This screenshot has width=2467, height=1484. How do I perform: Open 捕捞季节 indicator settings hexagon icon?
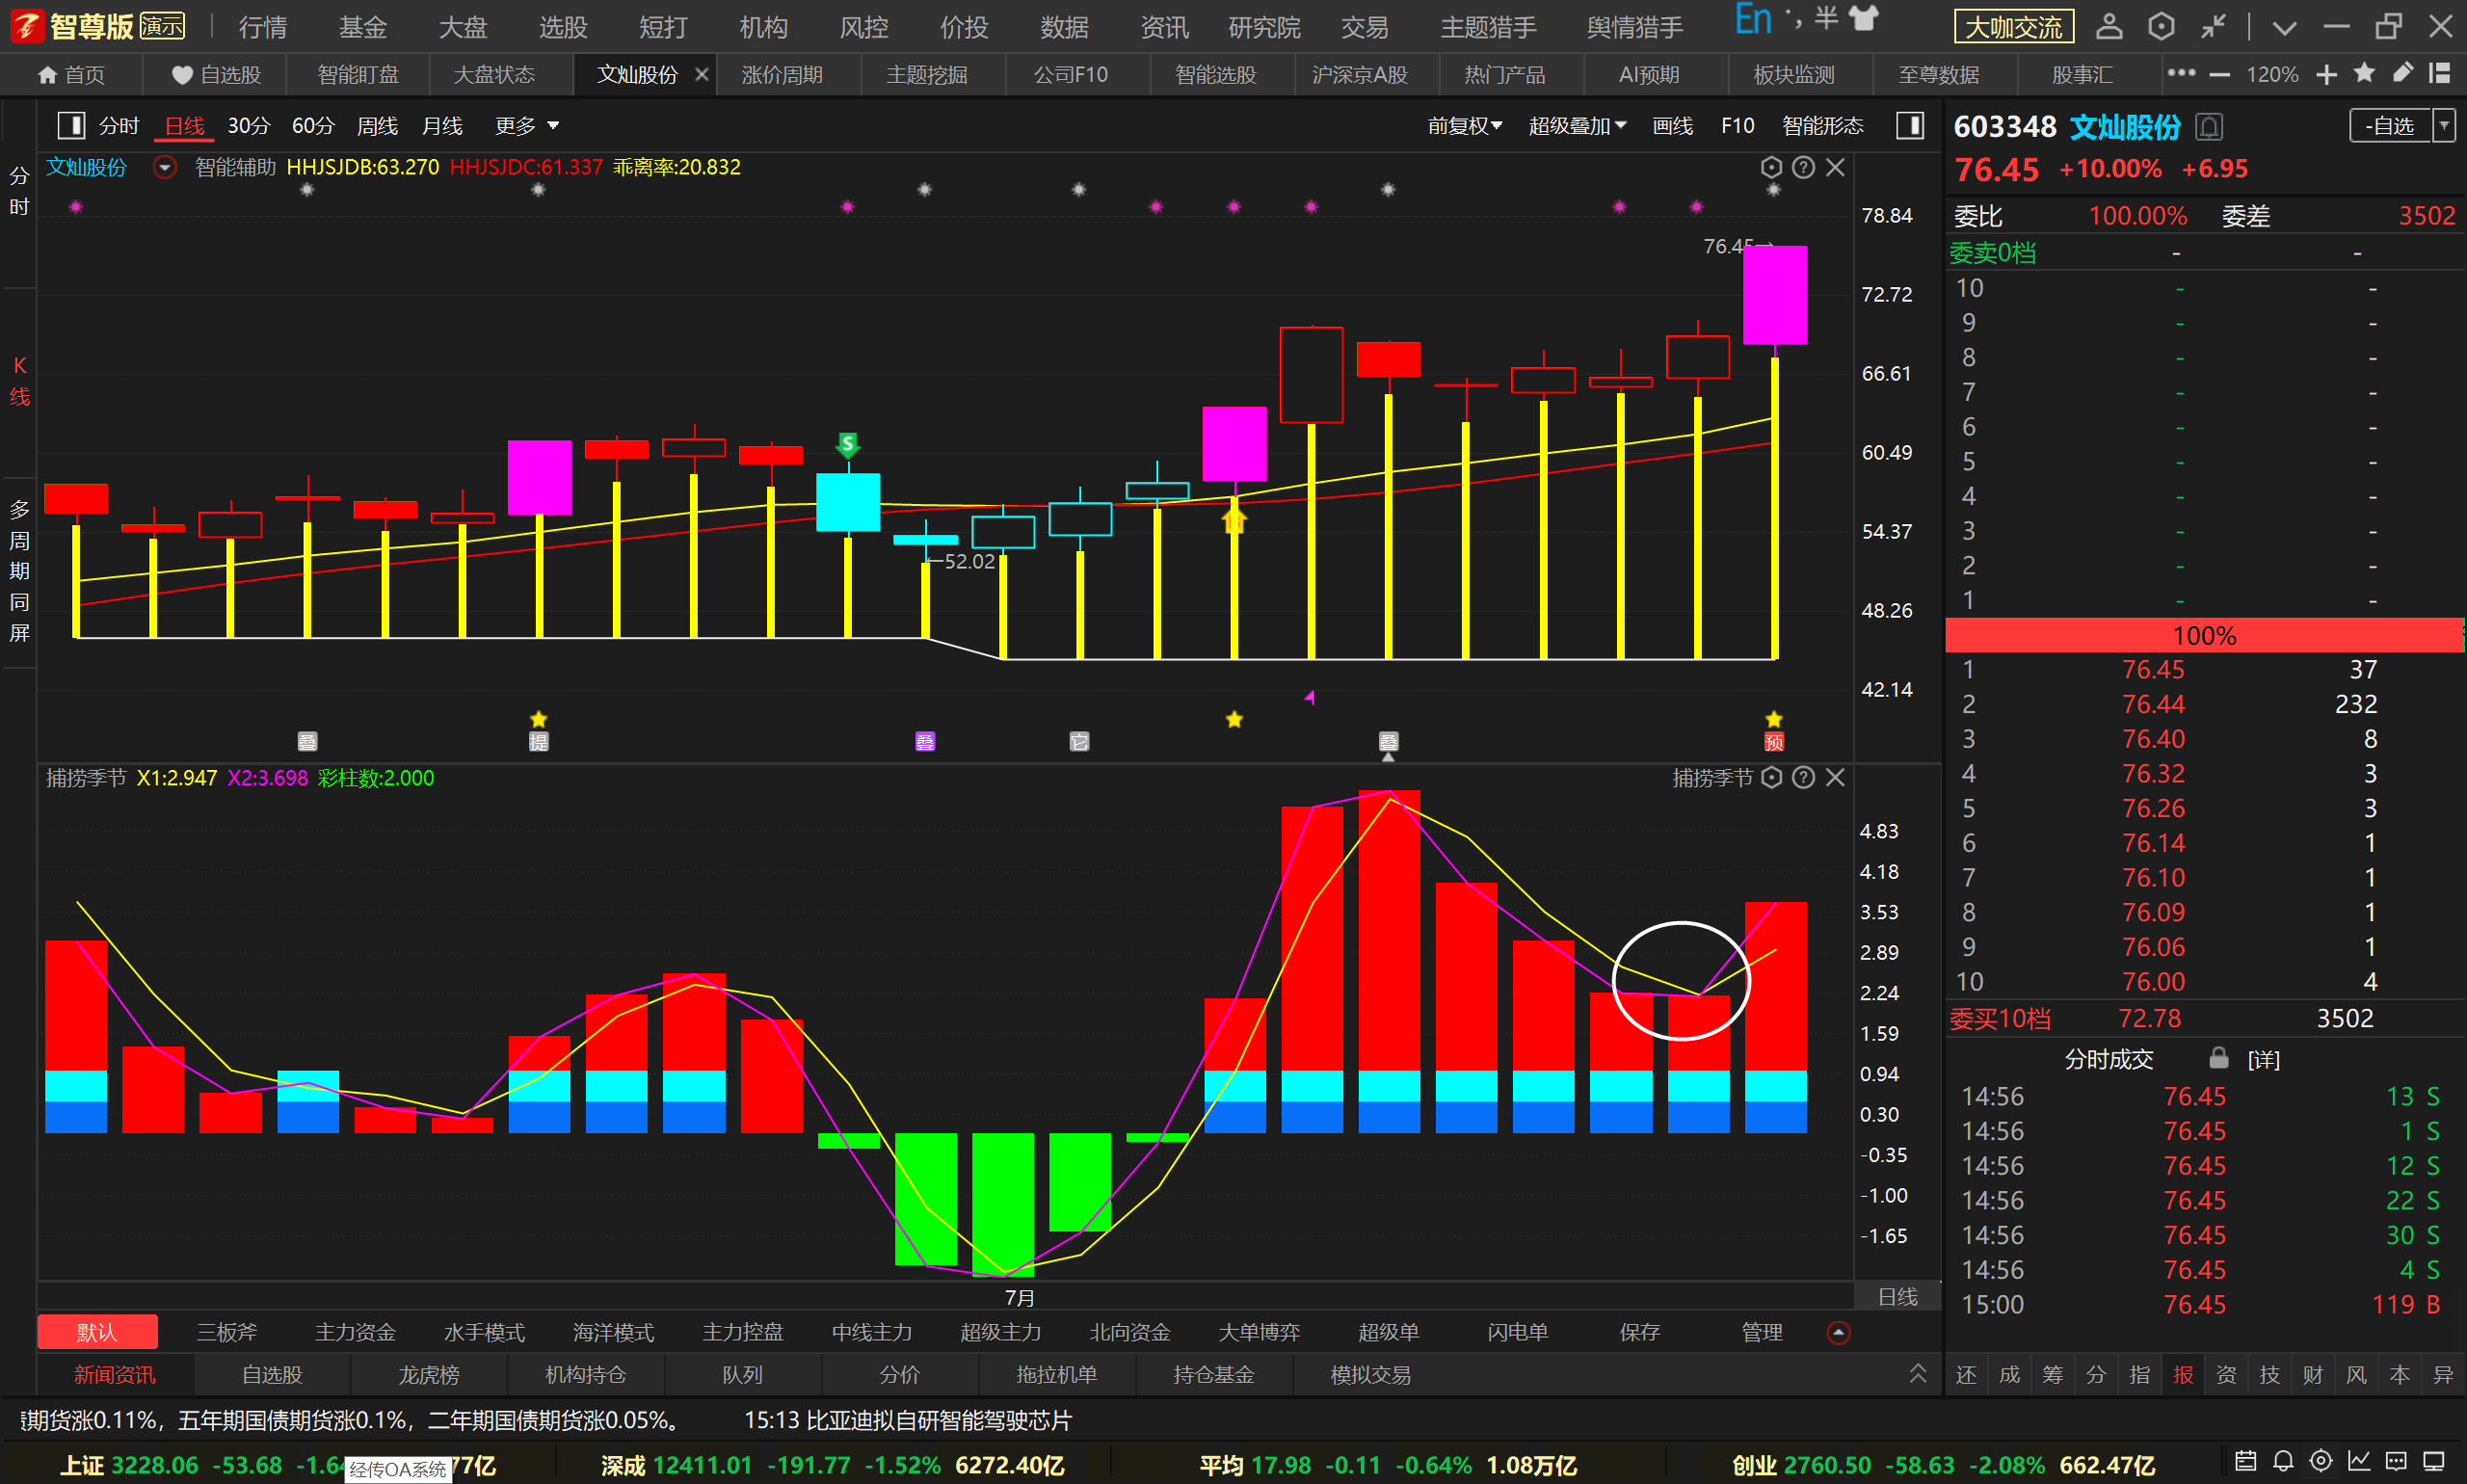[1771, 777]
